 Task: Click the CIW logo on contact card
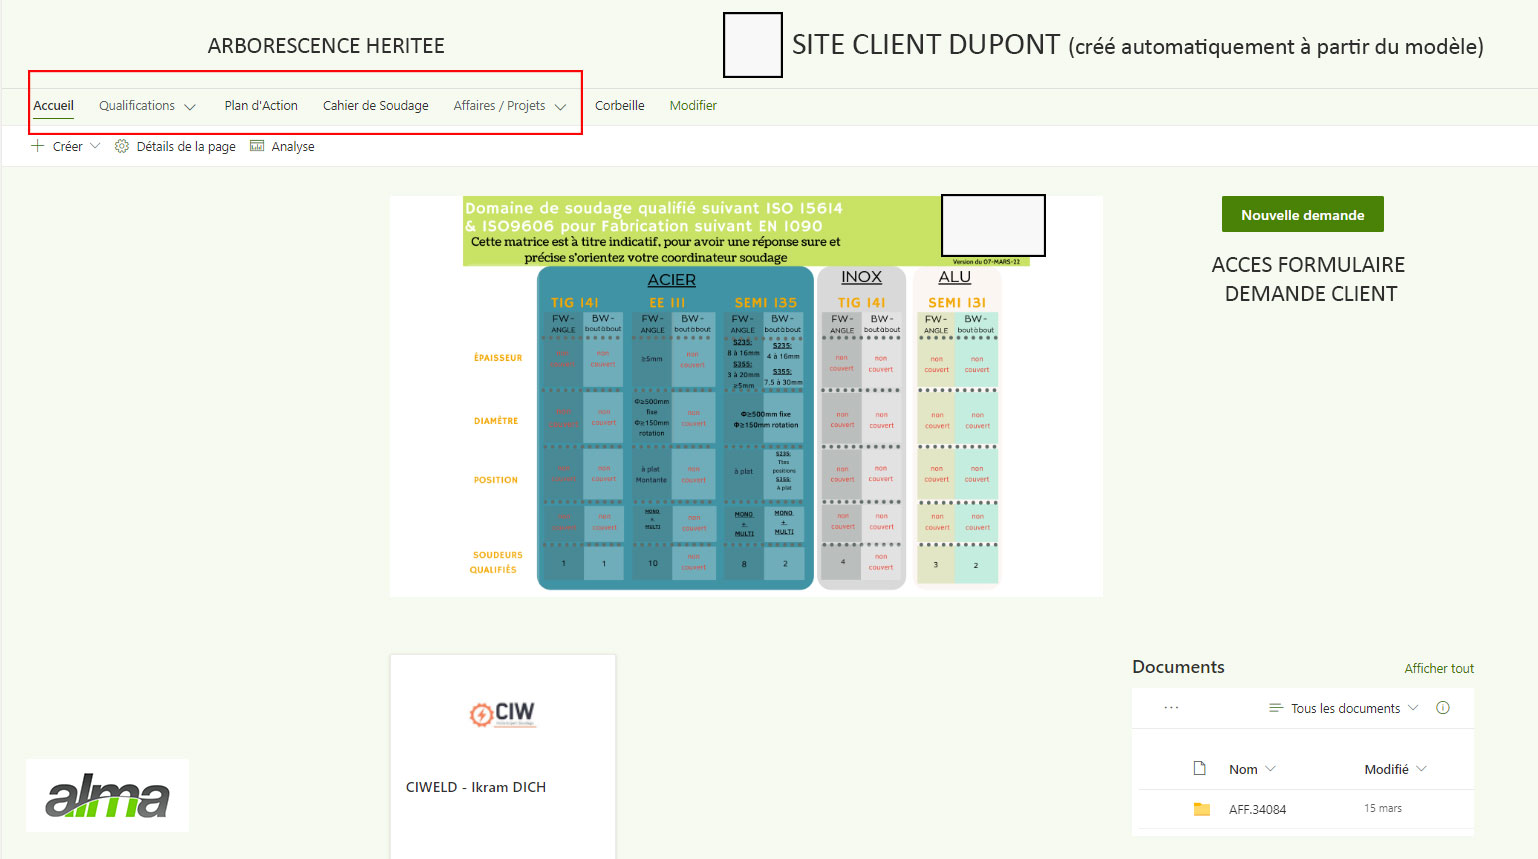pos(503,713)
